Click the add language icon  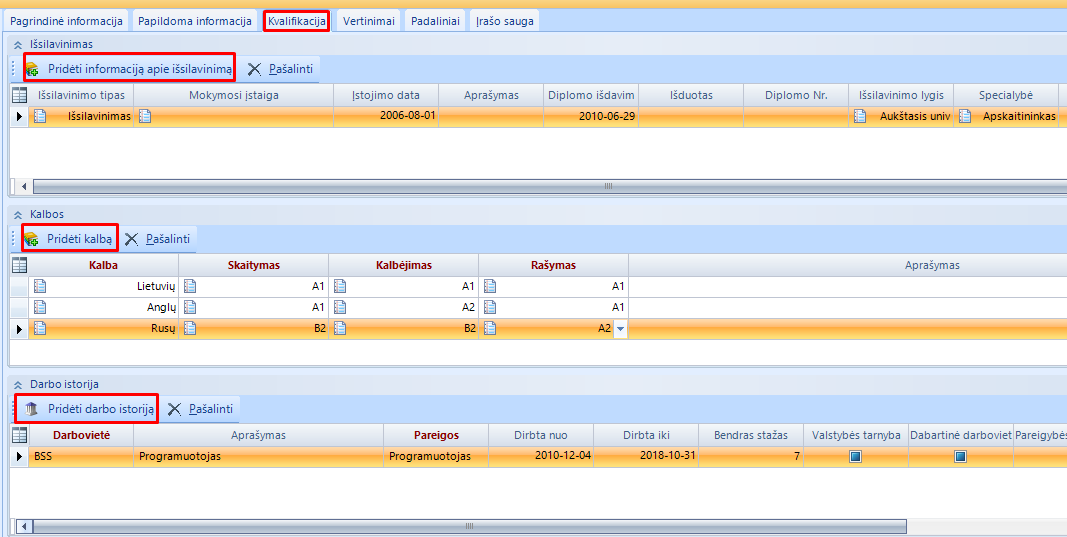click(31, 239)
